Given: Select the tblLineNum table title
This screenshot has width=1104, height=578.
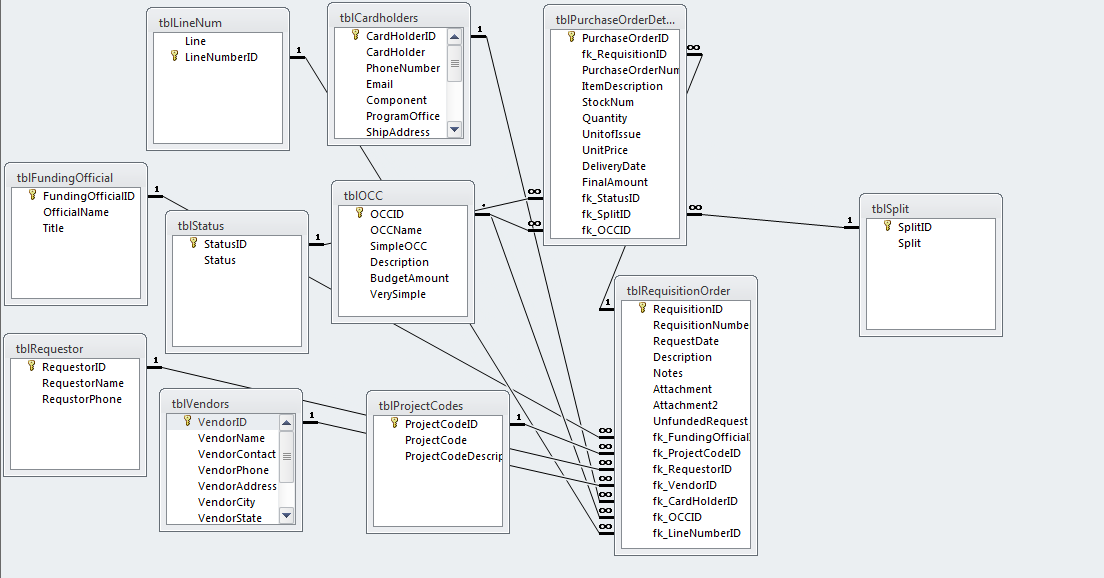Looking at the screenshot, I should [x=190, y=23].
